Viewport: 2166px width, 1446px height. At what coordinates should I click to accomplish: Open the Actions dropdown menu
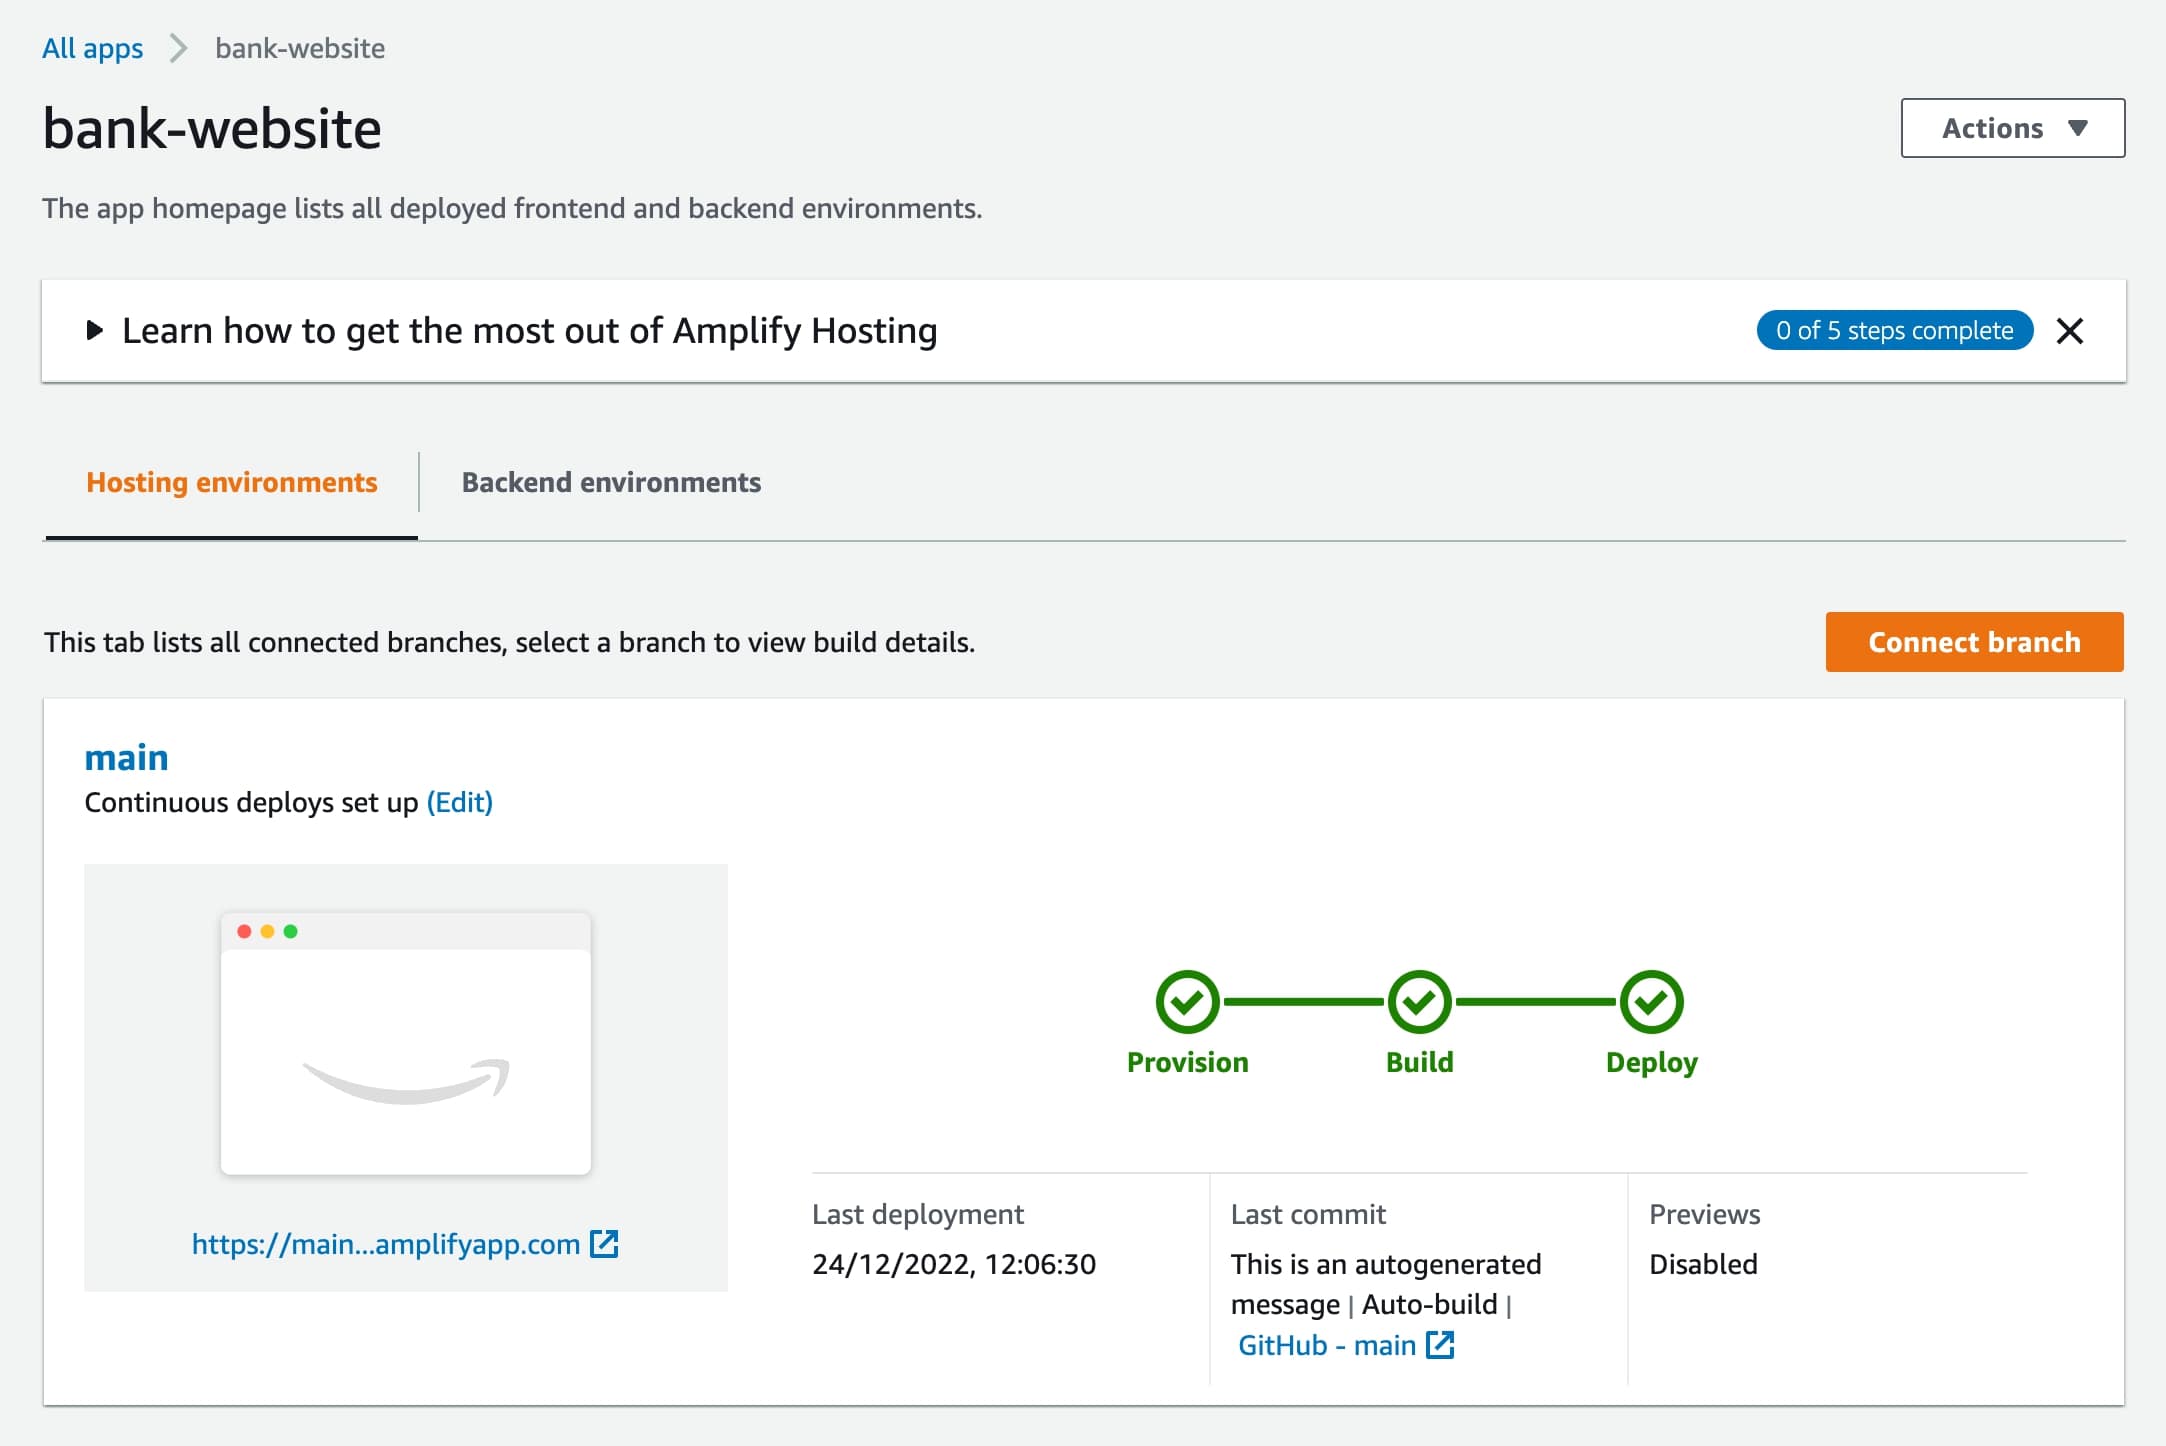click(2011, 128)
